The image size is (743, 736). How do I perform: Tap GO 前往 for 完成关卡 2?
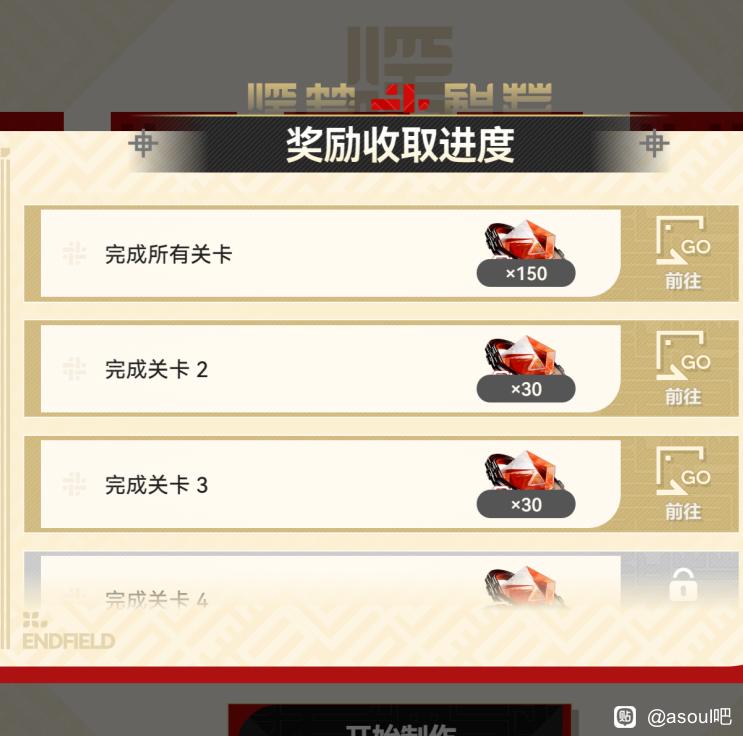coord(683,368)
